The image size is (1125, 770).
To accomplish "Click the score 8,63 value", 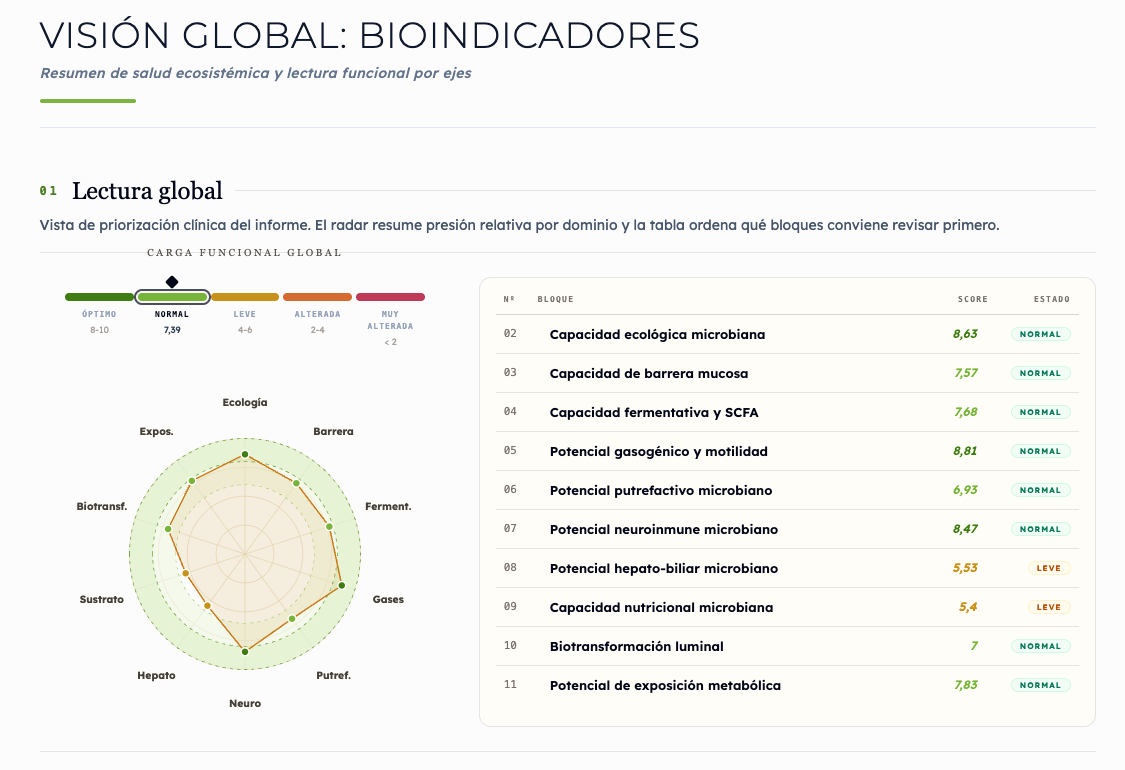I will (965, 334).
